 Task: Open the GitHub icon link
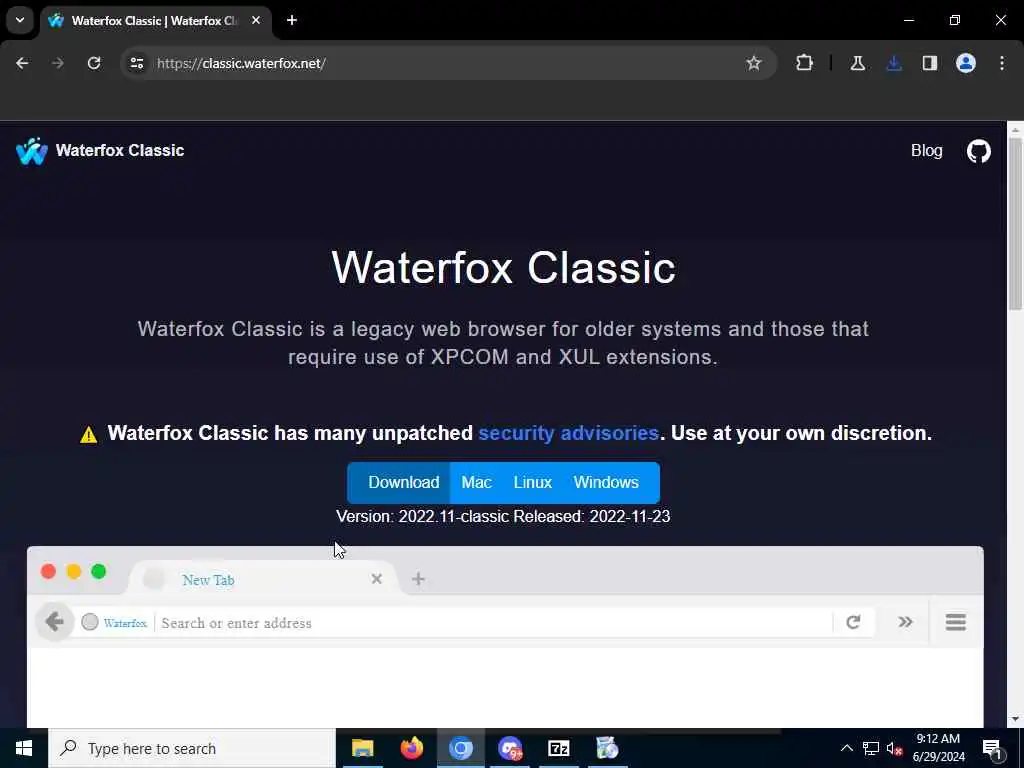coord(978,151)
